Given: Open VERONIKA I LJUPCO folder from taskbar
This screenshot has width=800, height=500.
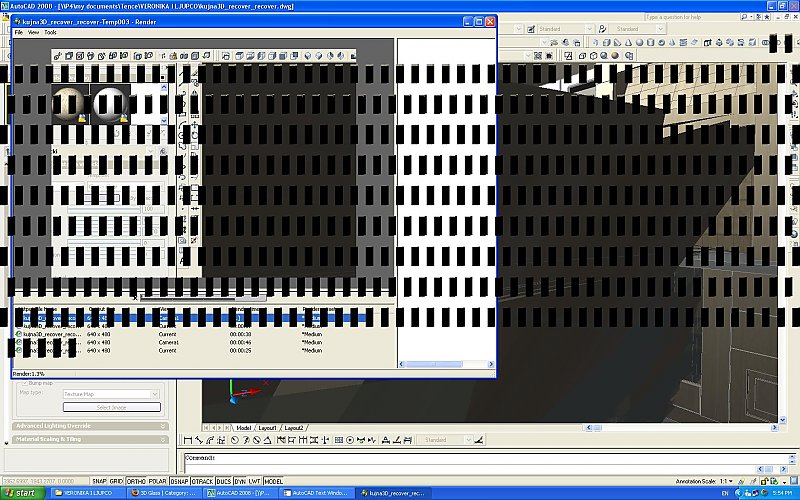Looking at the screenshot, I should tap(88, 493).
